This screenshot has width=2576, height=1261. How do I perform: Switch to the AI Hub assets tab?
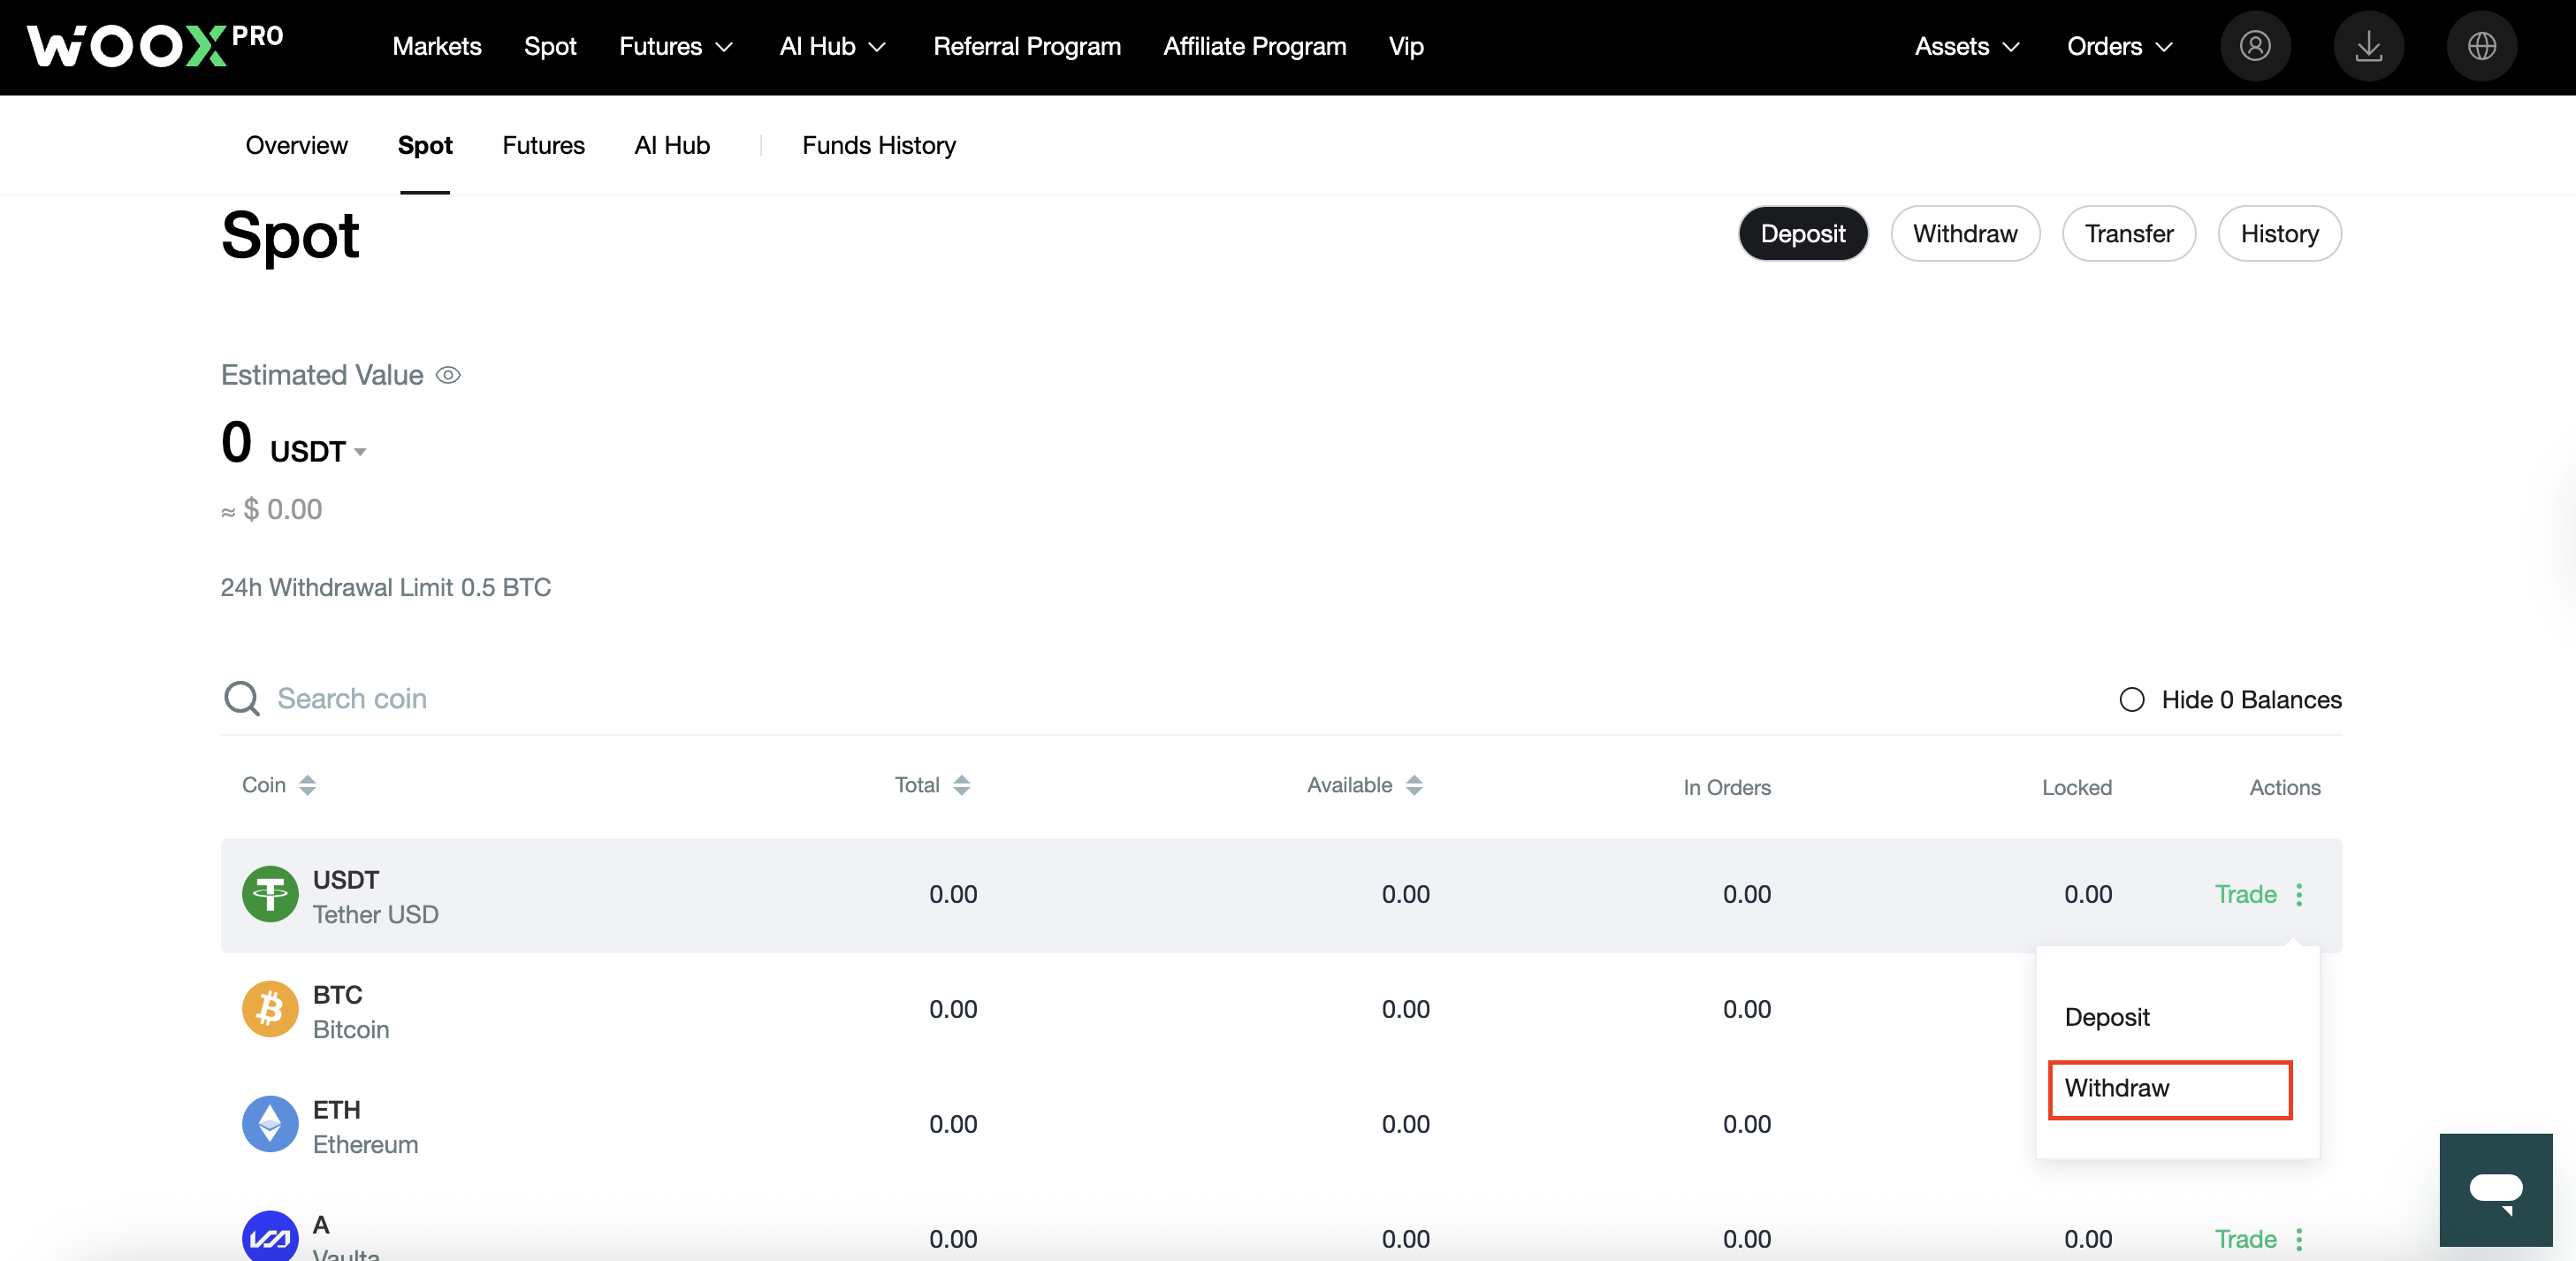[672, 145]
